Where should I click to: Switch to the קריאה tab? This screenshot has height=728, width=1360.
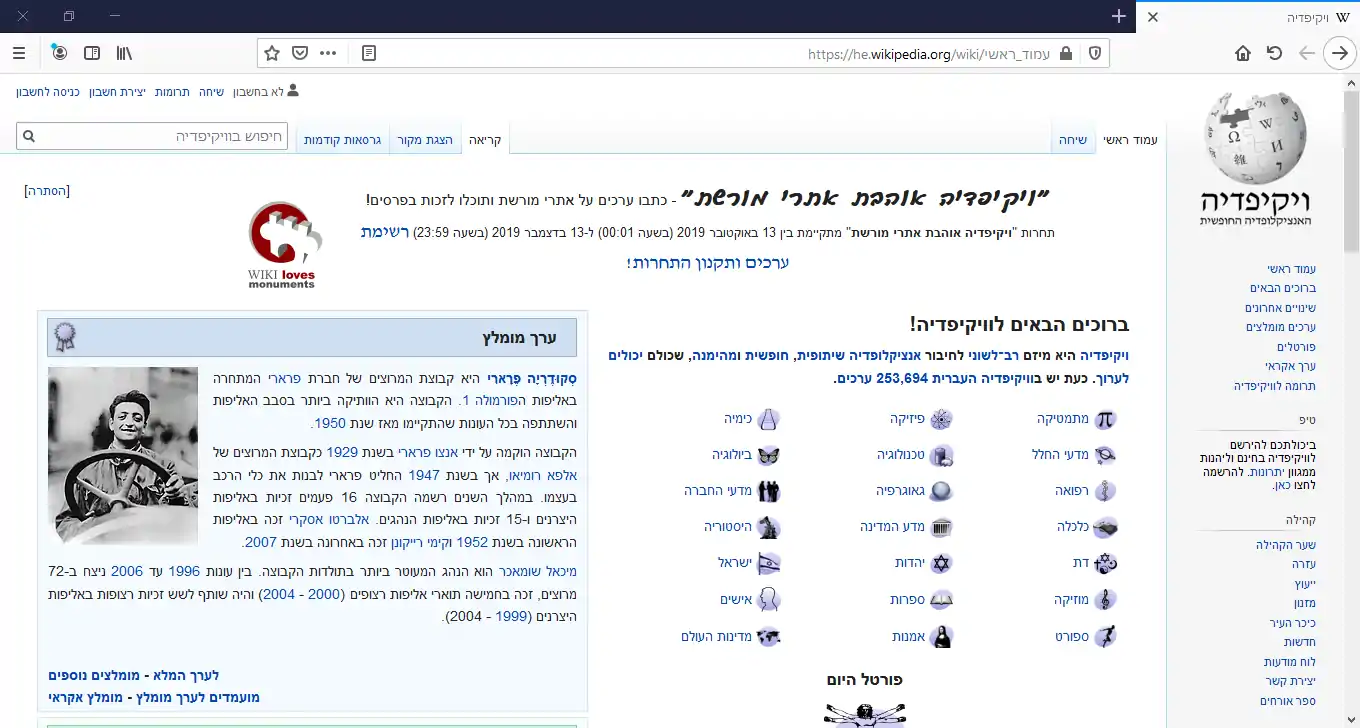point(485,140)
